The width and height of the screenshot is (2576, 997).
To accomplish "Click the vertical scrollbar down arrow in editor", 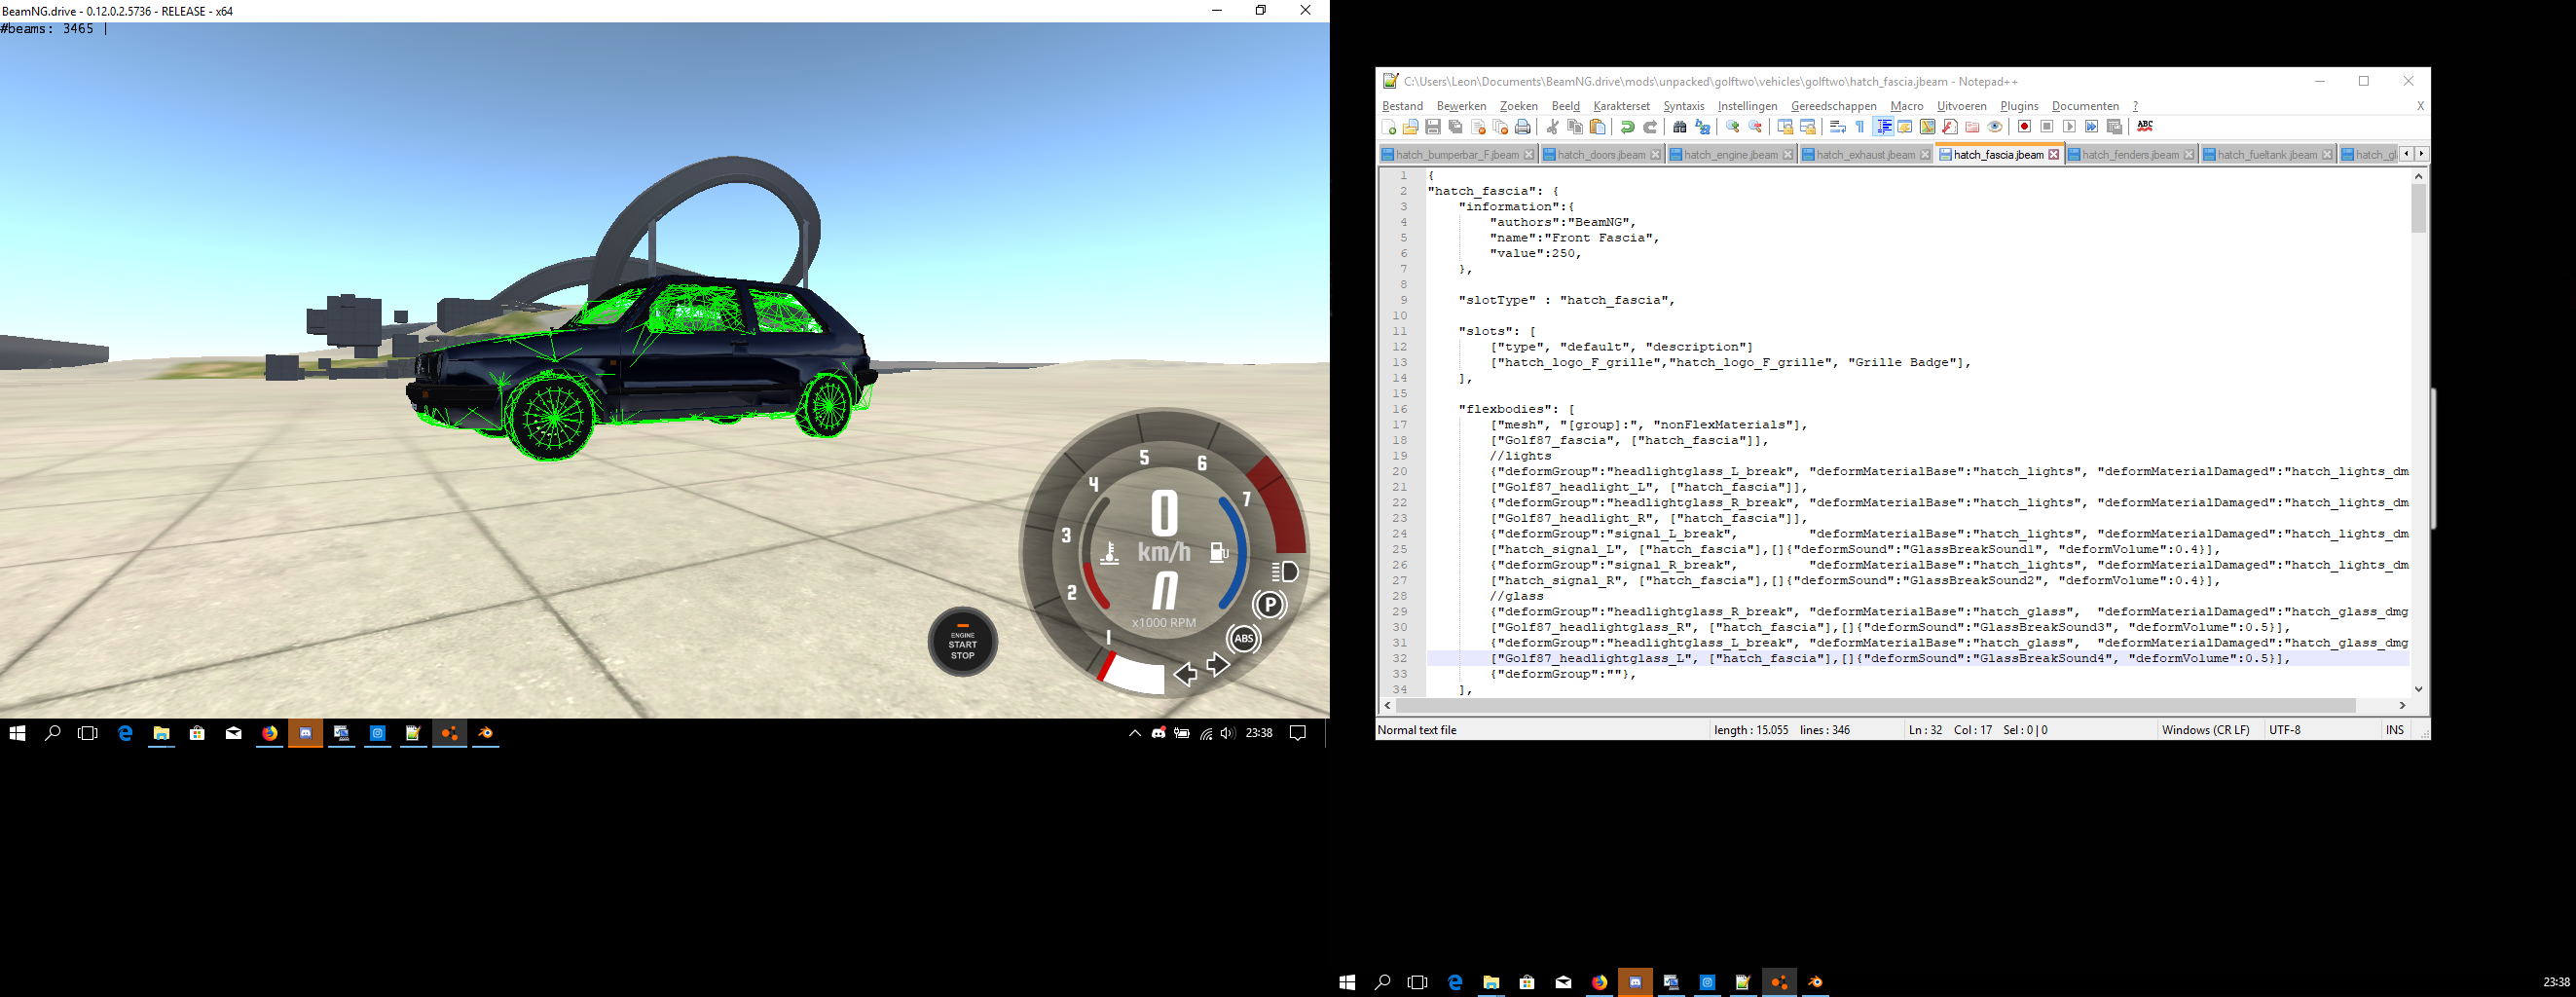I will (x=2418, y=689).
